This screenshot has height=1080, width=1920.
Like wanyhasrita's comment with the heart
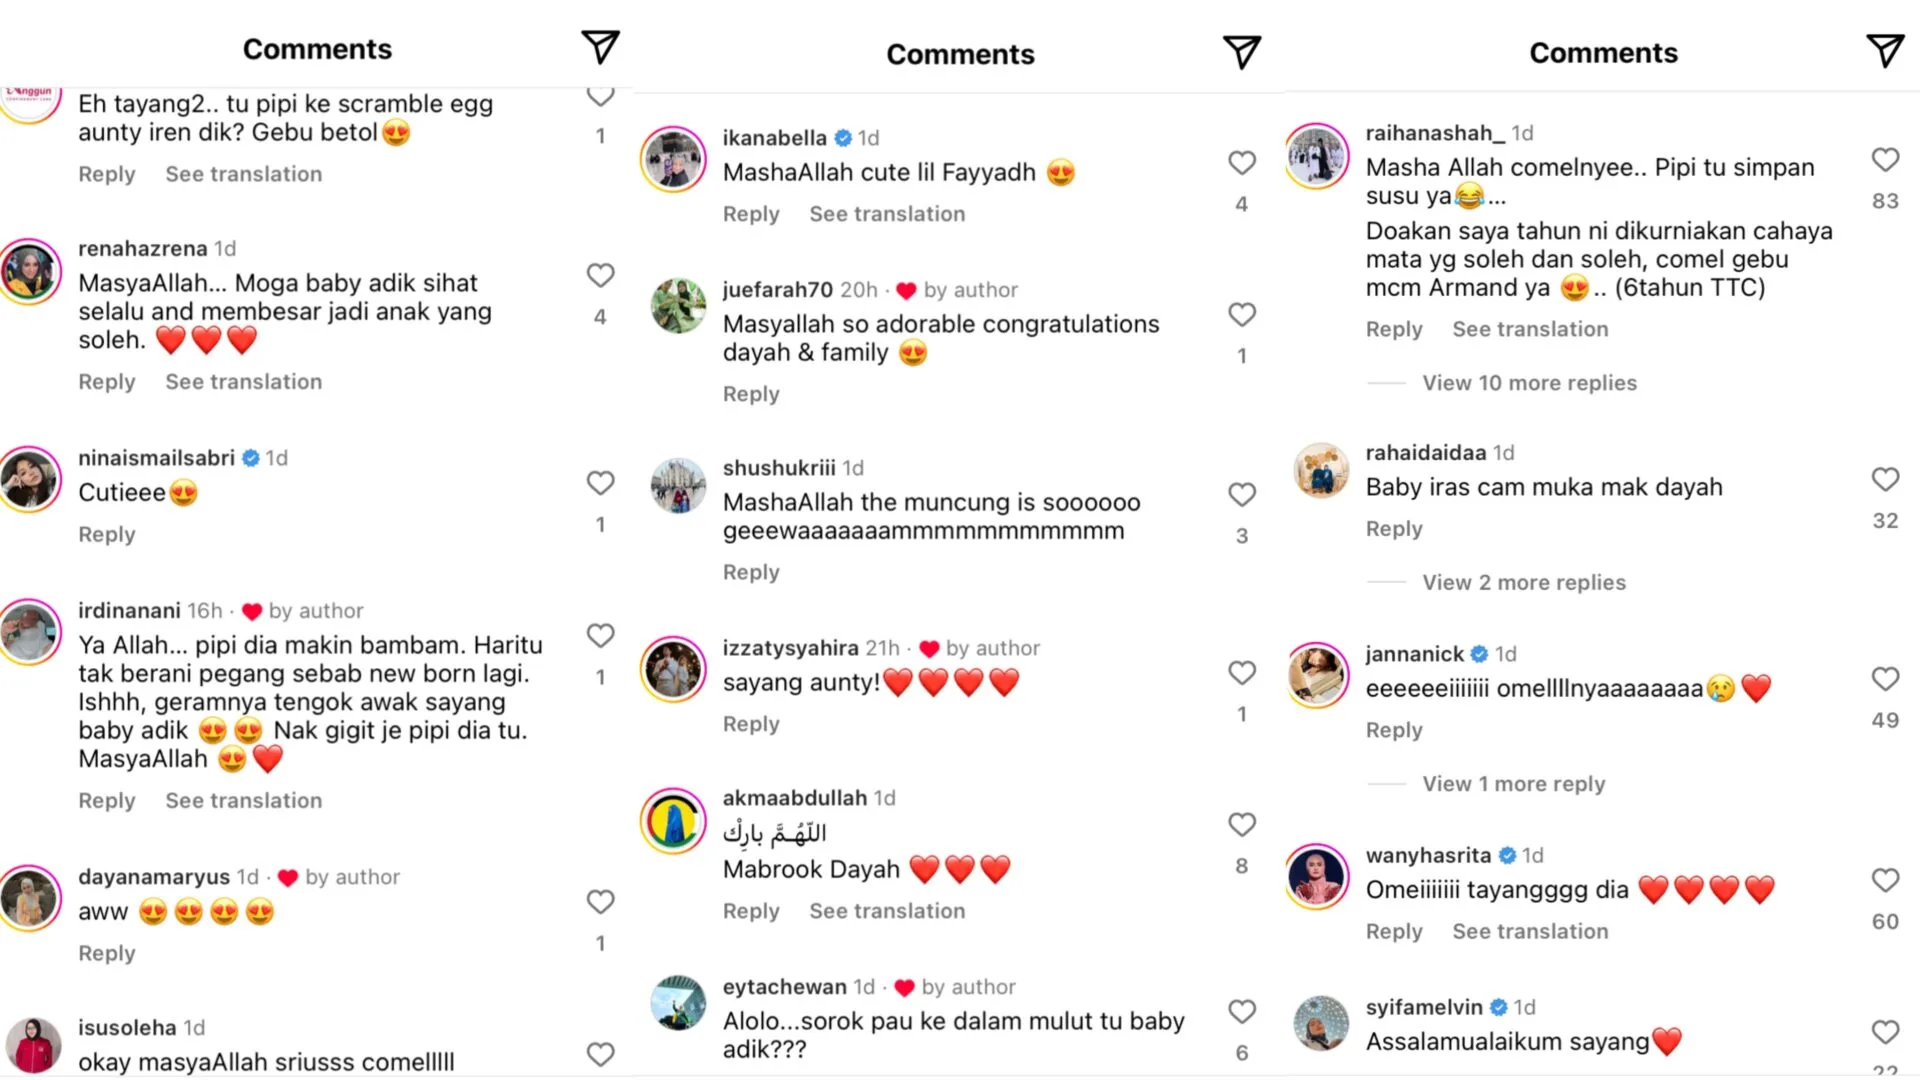pos(1885,880)
